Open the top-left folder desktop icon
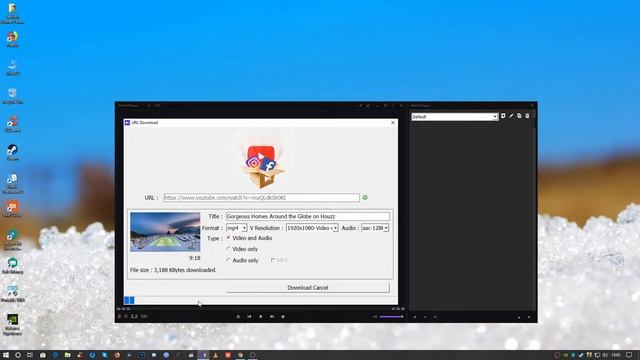 tap(12, 13)
